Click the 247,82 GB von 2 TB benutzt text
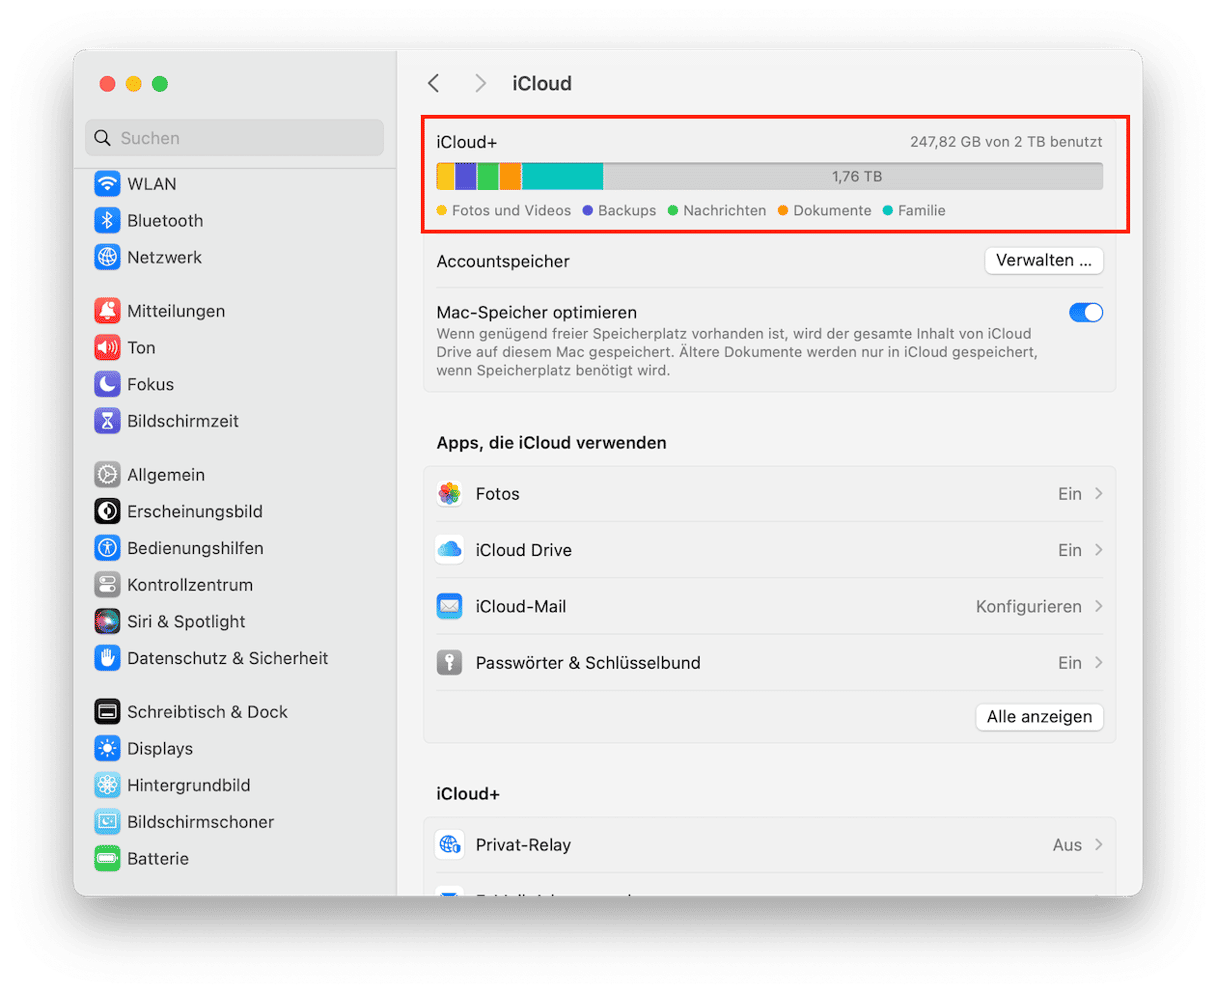This screenshot has height=993, width=1216. 1006,142
